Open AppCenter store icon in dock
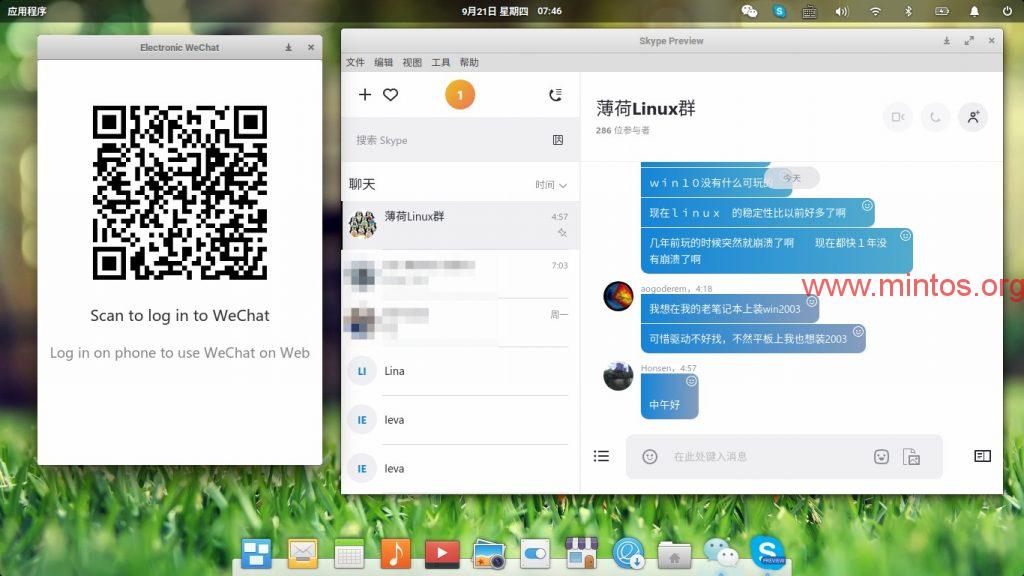Image resolution: width=1024 pixels, height=576 pixels. coord(582,554)
